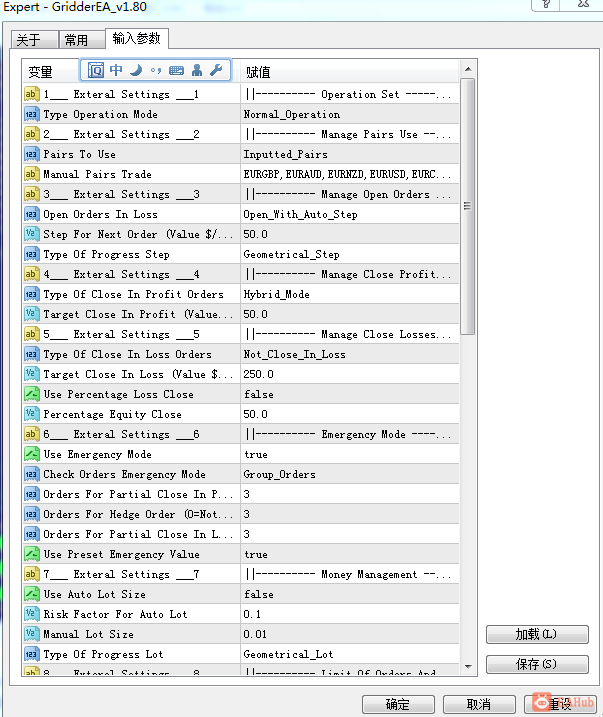Viewport: 603px width, 717px height.
Task: Switch to the 常用 tab
Action: (82, 40)
